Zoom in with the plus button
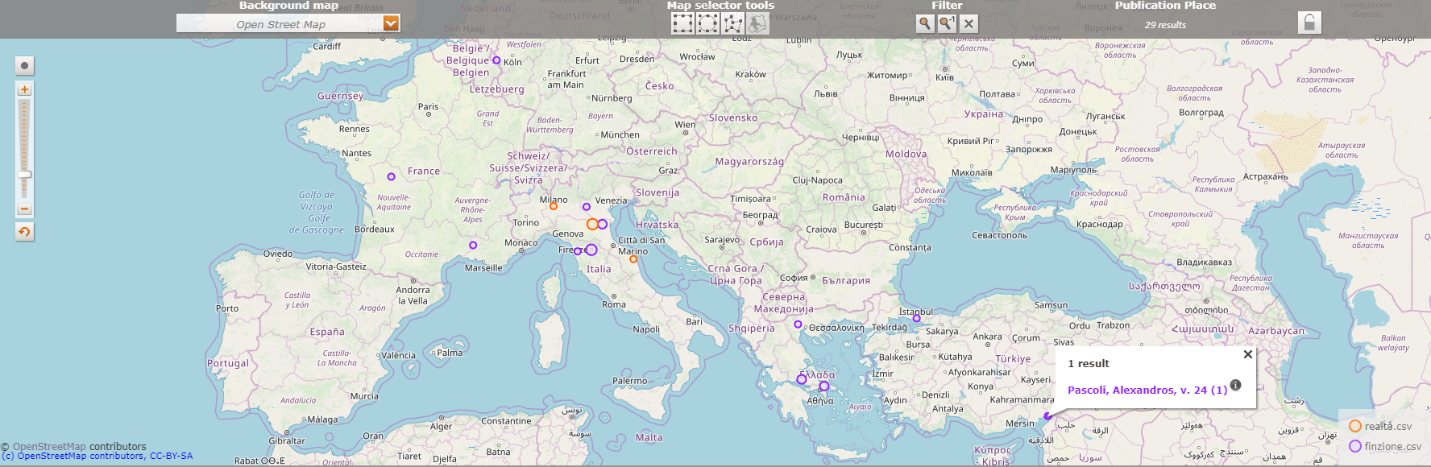1431x467 pixels. click(x=25, y=89)
